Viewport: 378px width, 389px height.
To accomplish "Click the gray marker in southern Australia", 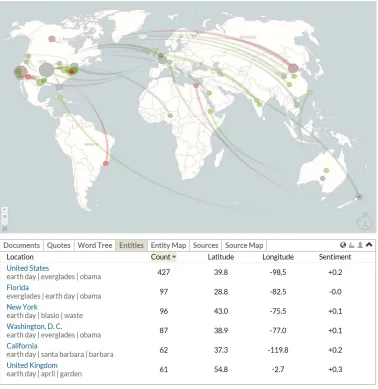I will (x=322, y=178).
